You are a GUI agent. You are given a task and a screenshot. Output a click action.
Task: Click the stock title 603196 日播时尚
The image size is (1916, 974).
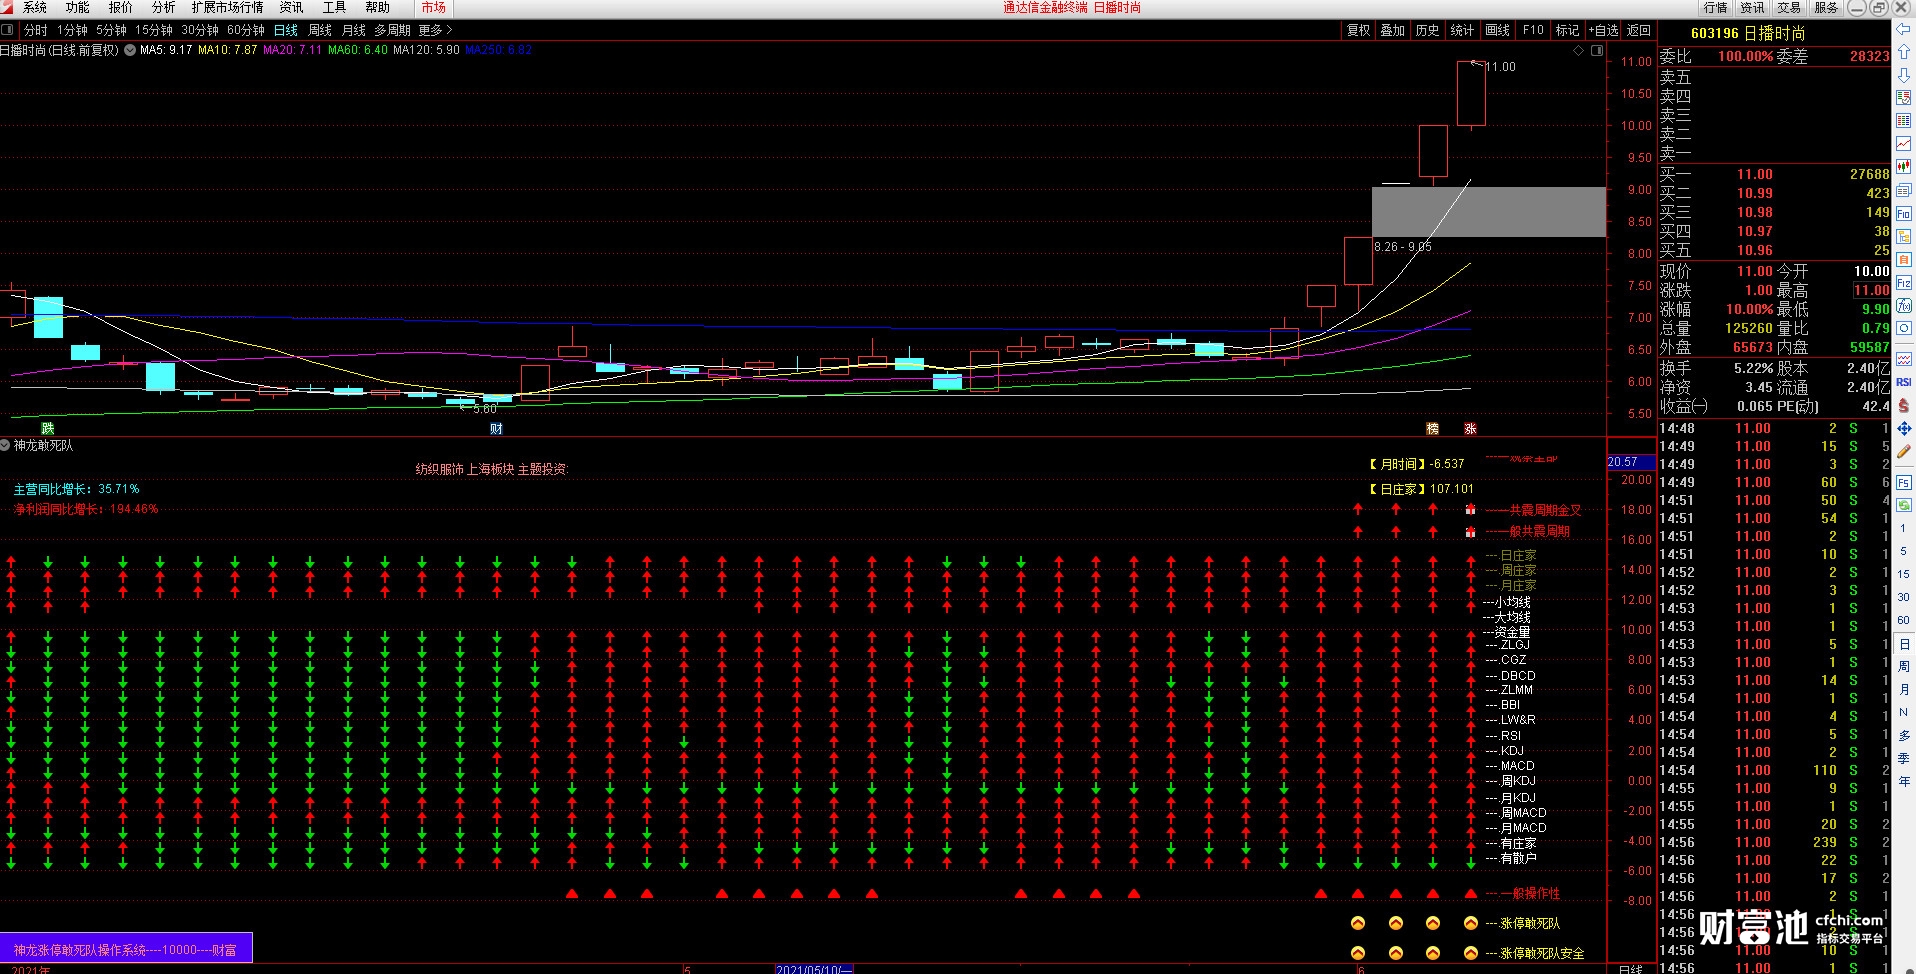click(x=1748, y=33)
